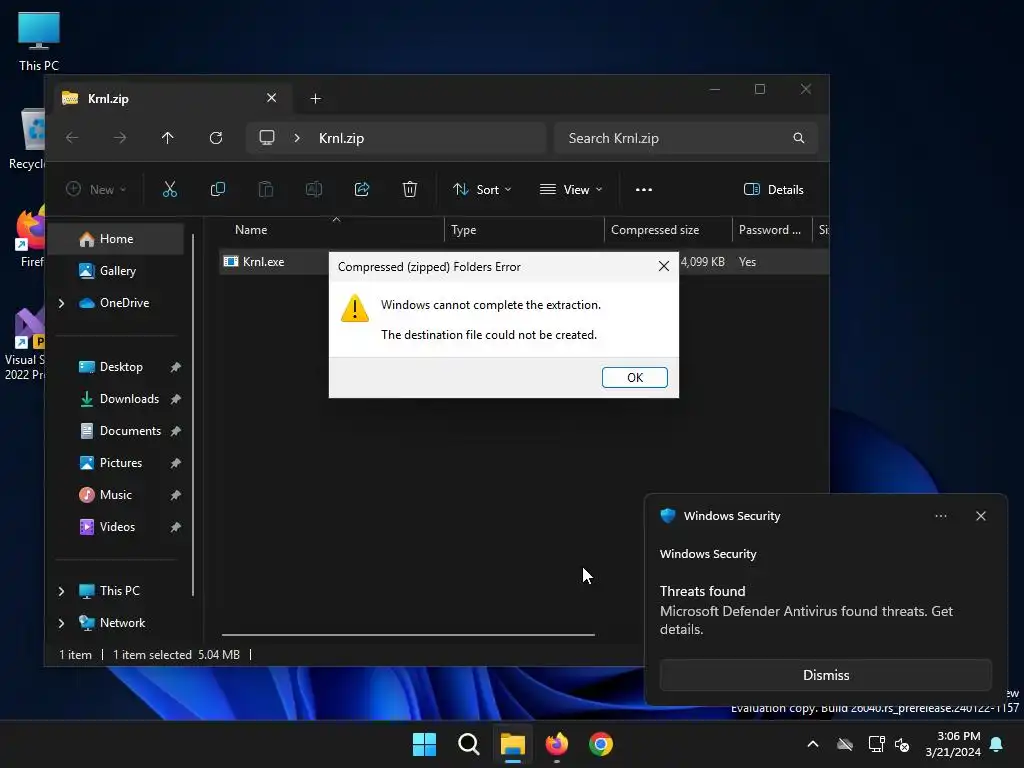The height and width of the screenshot is (768, 1024).
Task: Click OK in the extraction error dialog
Action: 634,377
